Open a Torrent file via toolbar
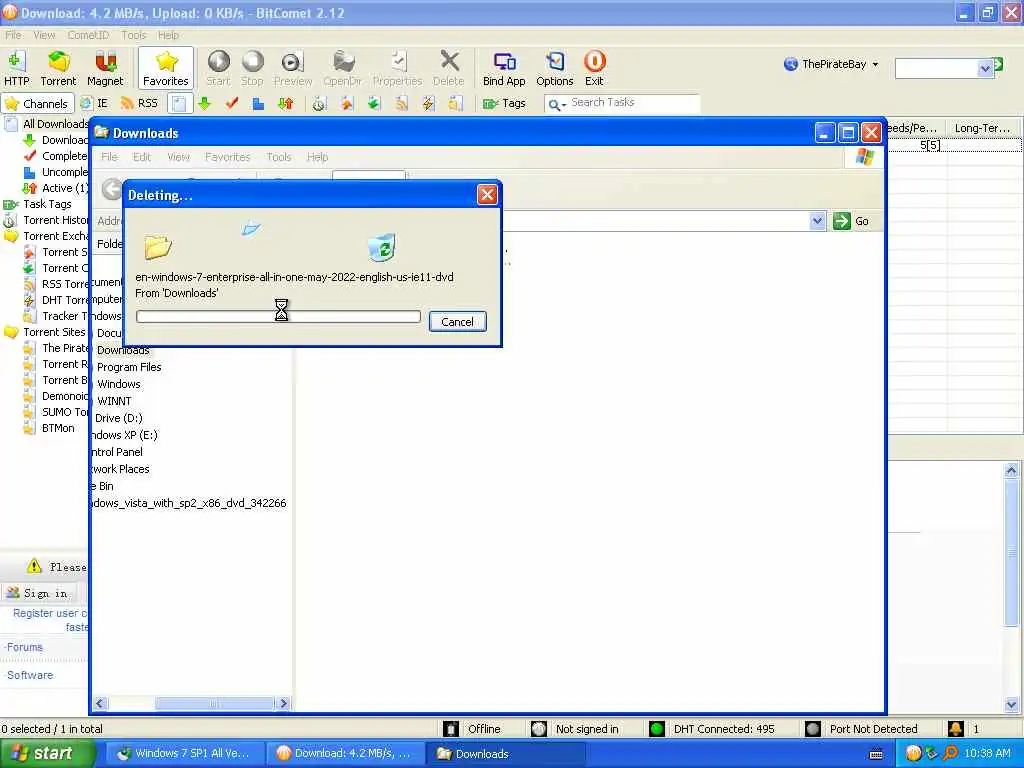The image size is (1024, 768). 58,68
